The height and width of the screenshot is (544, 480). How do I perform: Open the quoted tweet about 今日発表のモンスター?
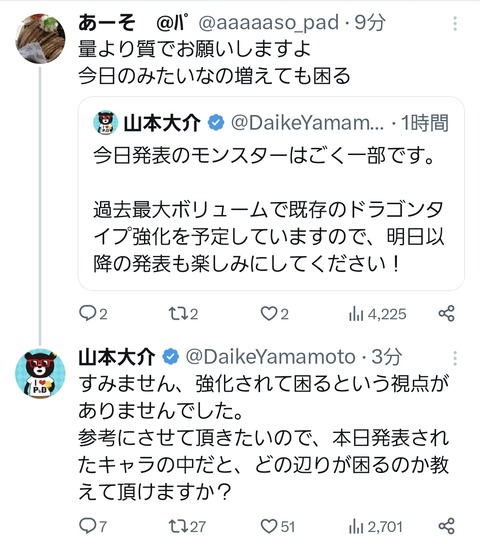(x=271, y=193)
